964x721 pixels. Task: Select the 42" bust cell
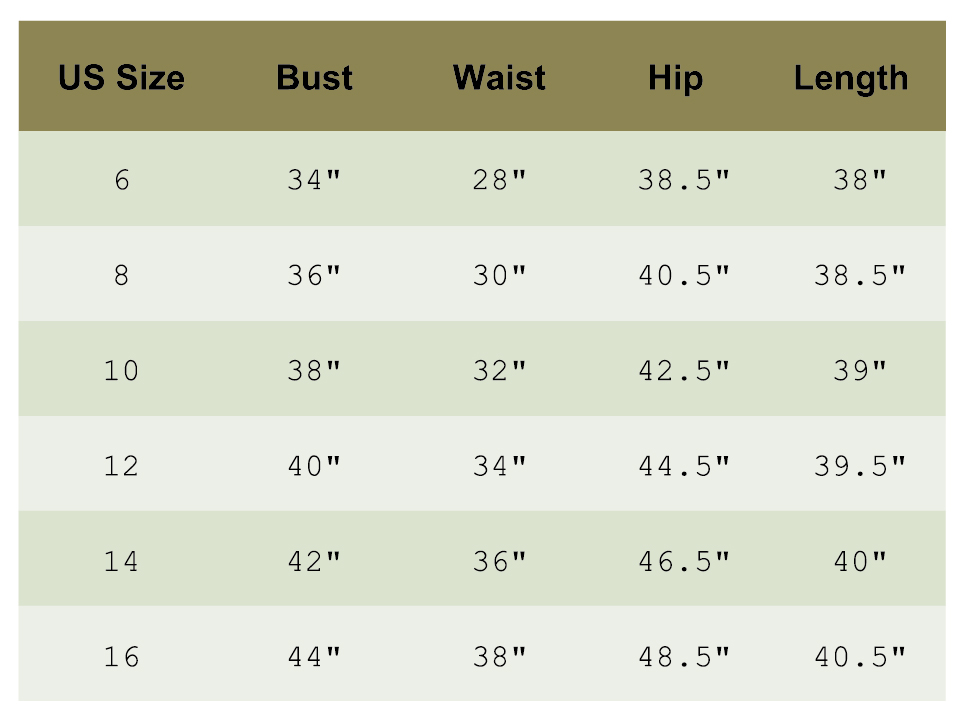point(314,561)
